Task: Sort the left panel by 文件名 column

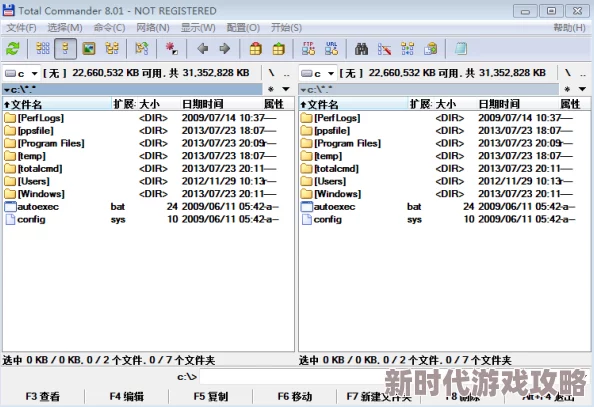Action: point(57,104)
